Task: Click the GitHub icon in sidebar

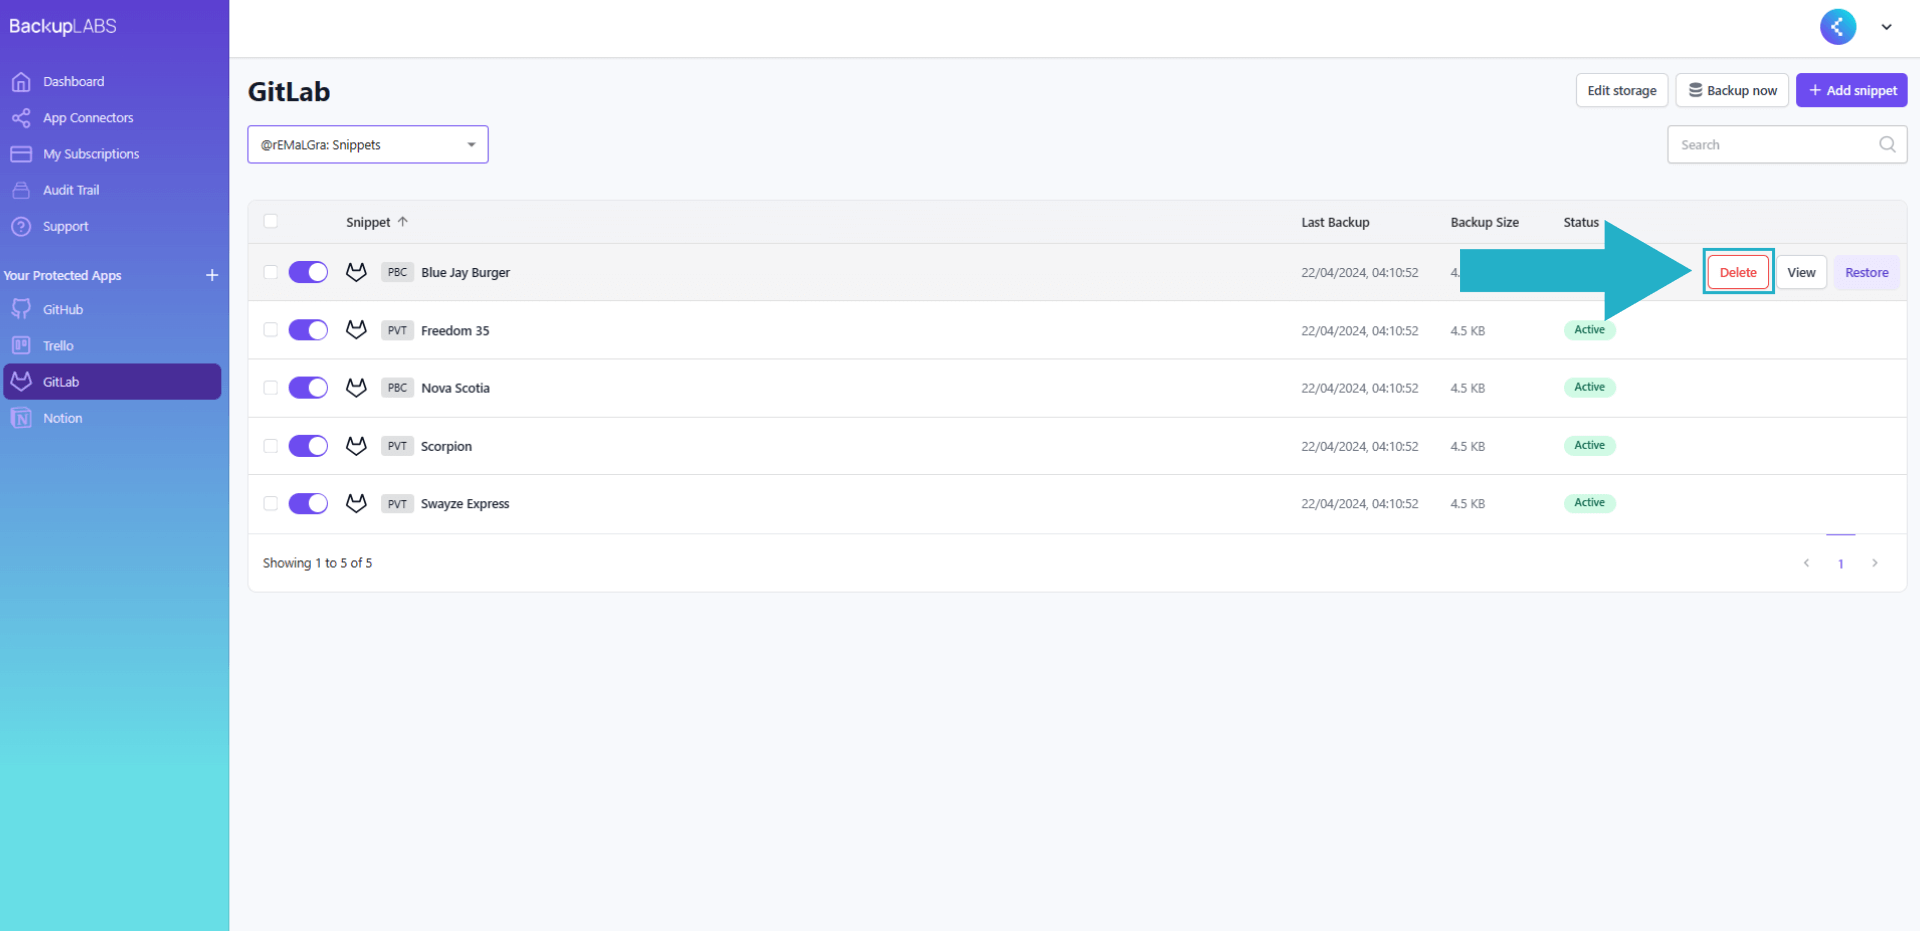Action: coord(21,309)
